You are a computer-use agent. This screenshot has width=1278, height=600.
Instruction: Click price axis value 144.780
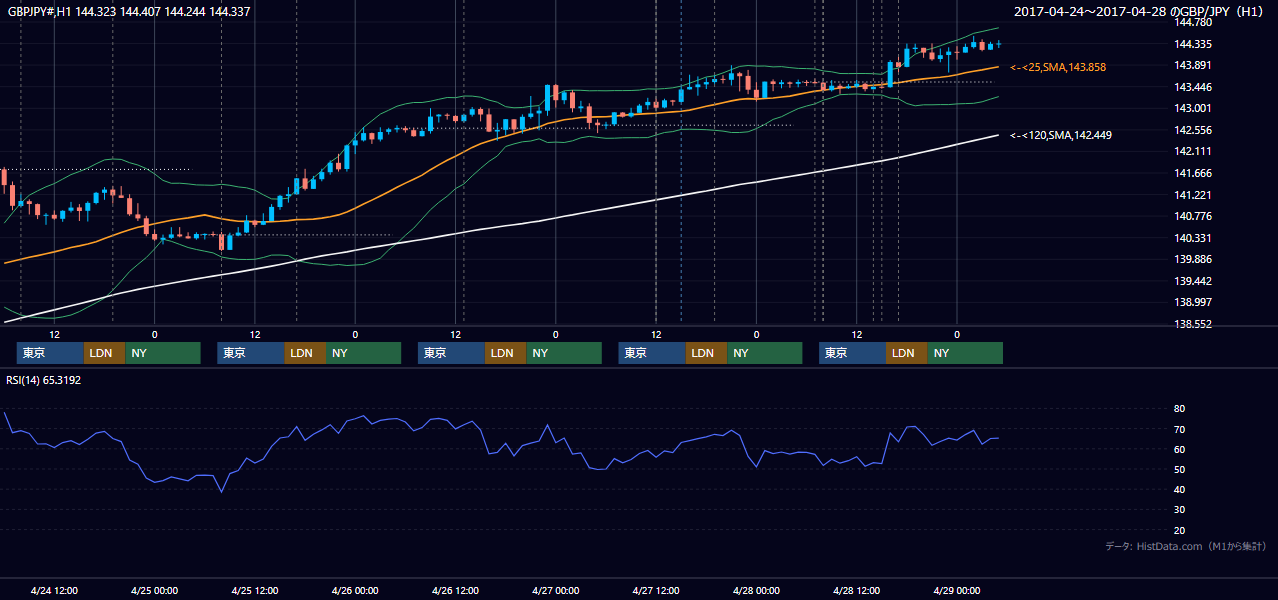tap(1193, 22)
